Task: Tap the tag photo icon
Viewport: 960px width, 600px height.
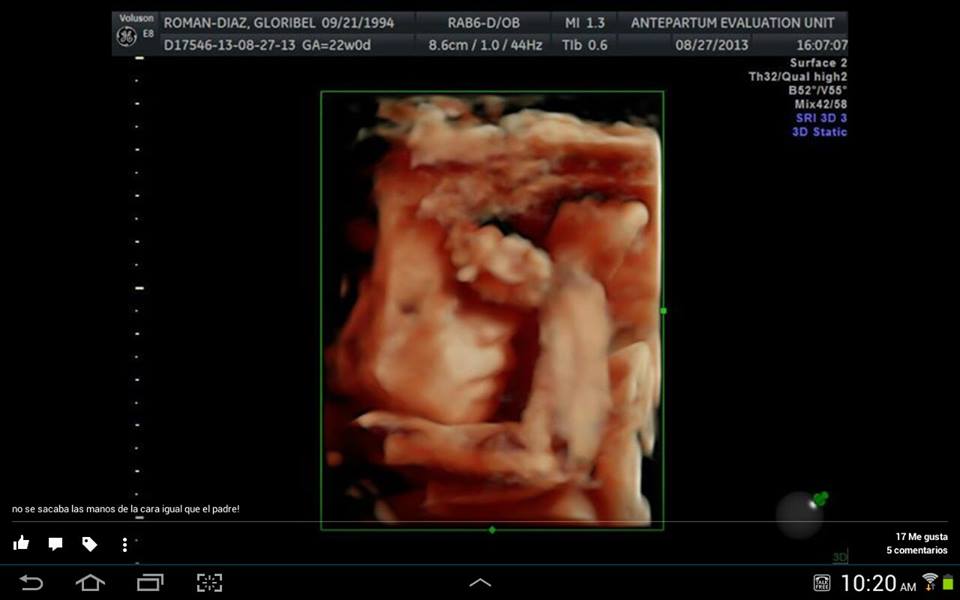Action: click(x=89, y=544)
